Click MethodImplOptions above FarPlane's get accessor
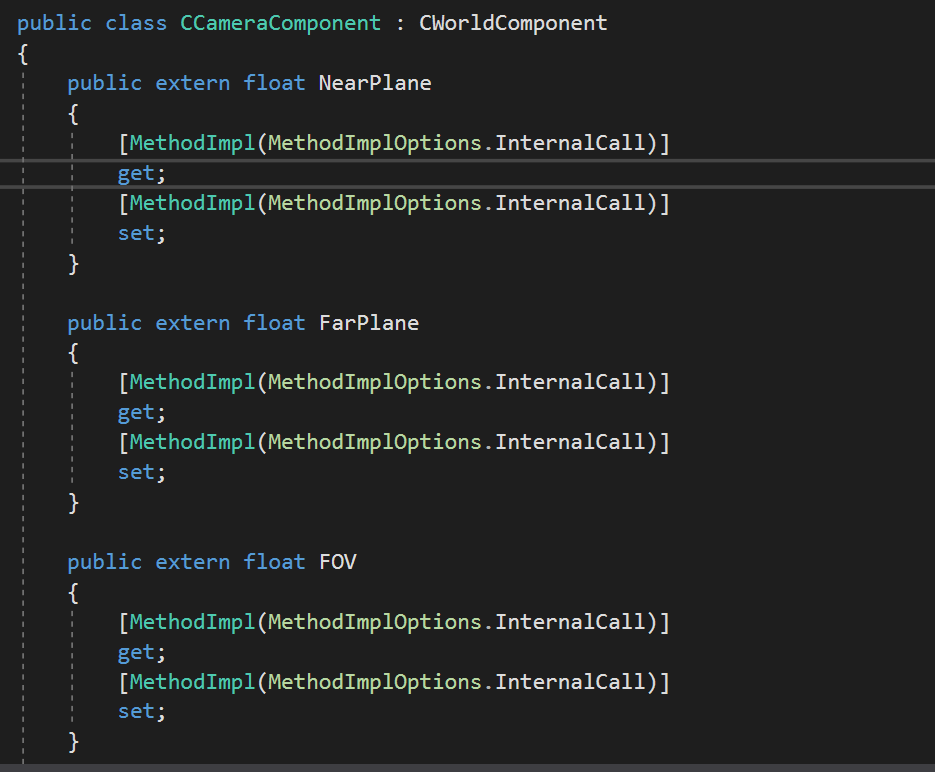 click(x=374, y=382)
